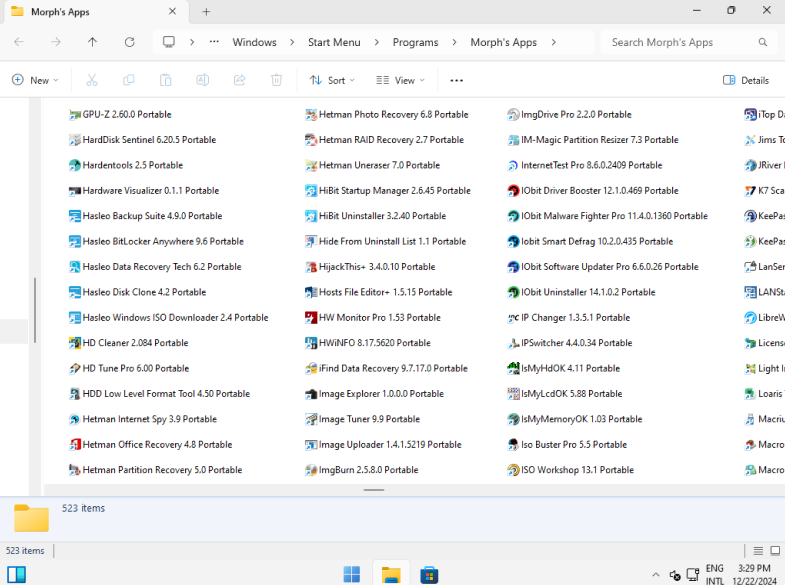
Task: Select IsMyHdOK 4.11 Portable icon
Action: tap(513, 369)
